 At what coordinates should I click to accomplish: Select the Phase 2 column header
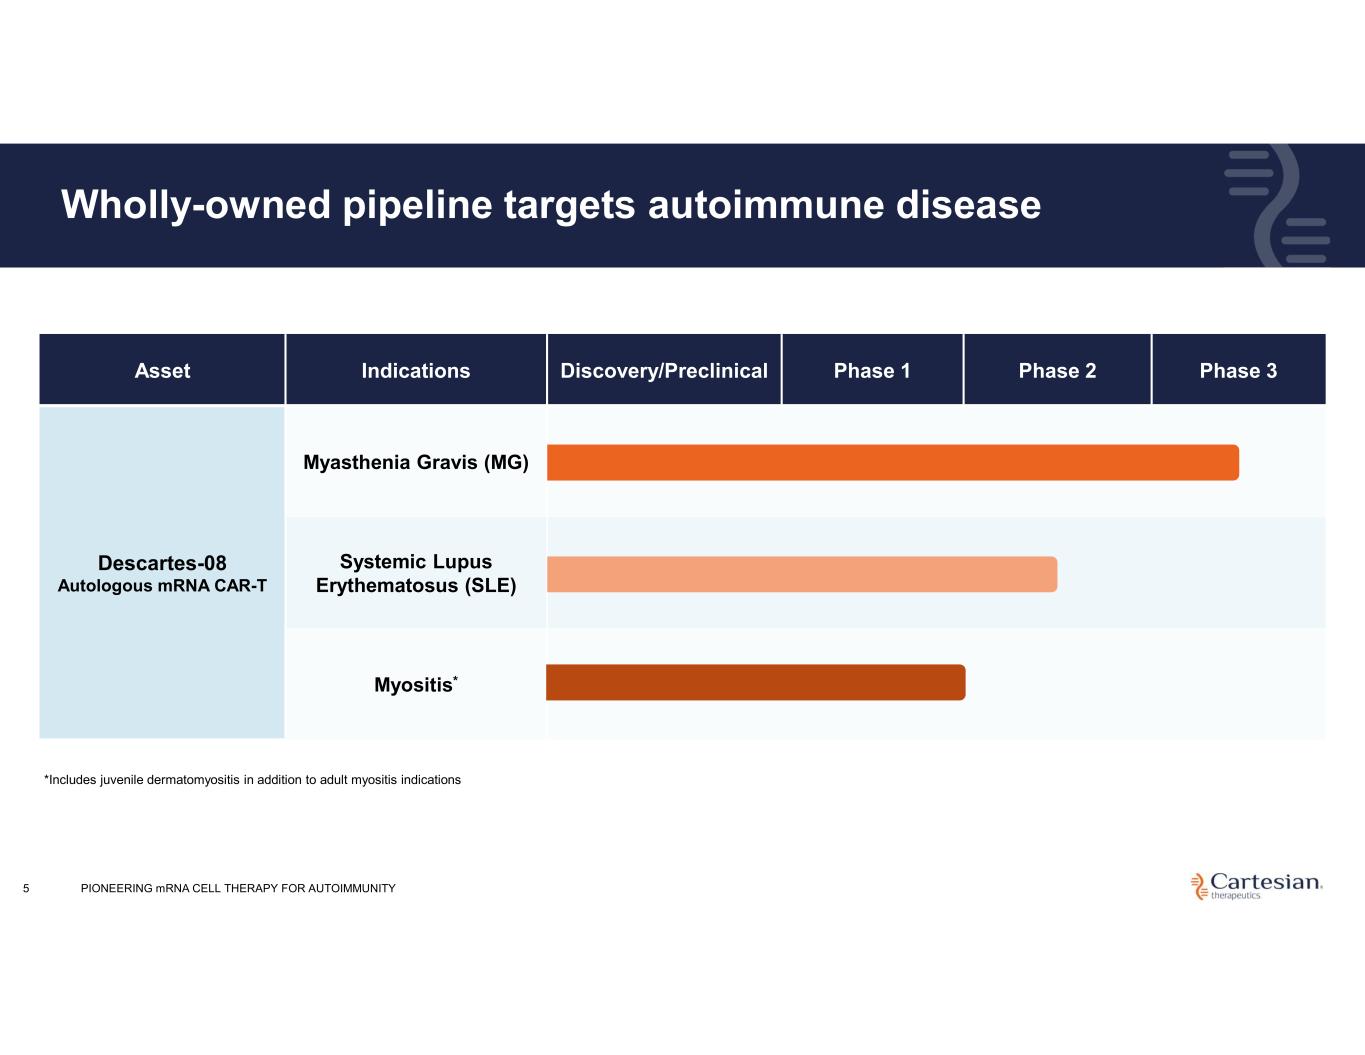pyautogui.click(x=1057, y=371)
